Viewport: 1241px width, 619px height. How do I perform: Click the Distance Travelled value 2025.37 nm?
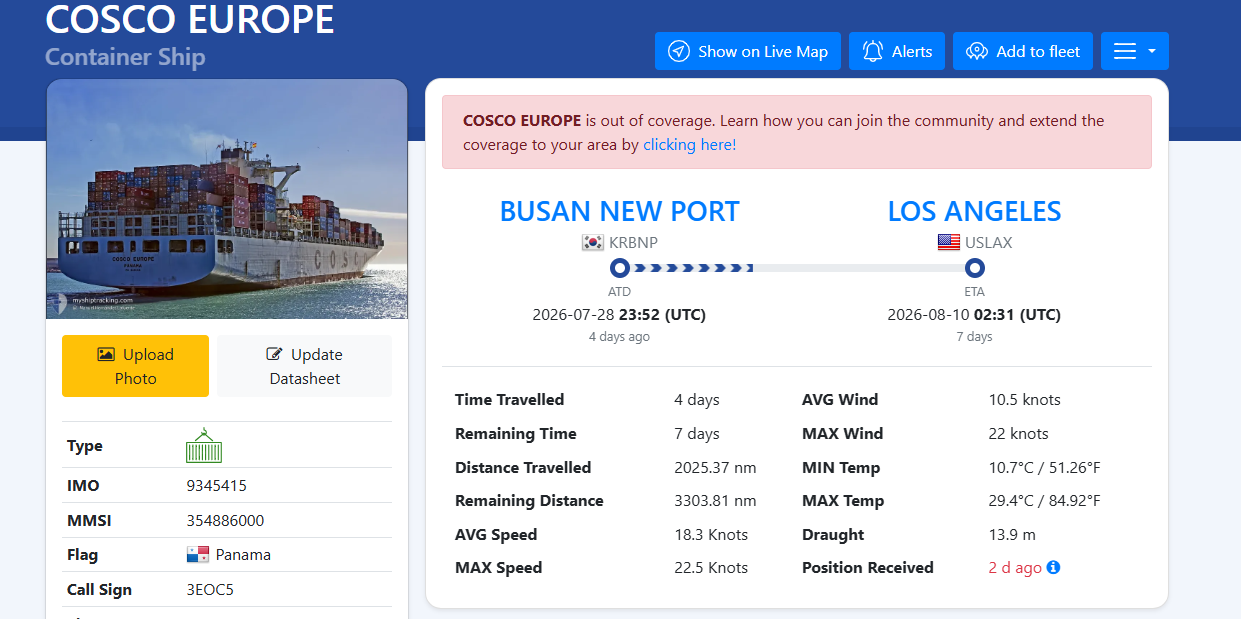(715, 467)
